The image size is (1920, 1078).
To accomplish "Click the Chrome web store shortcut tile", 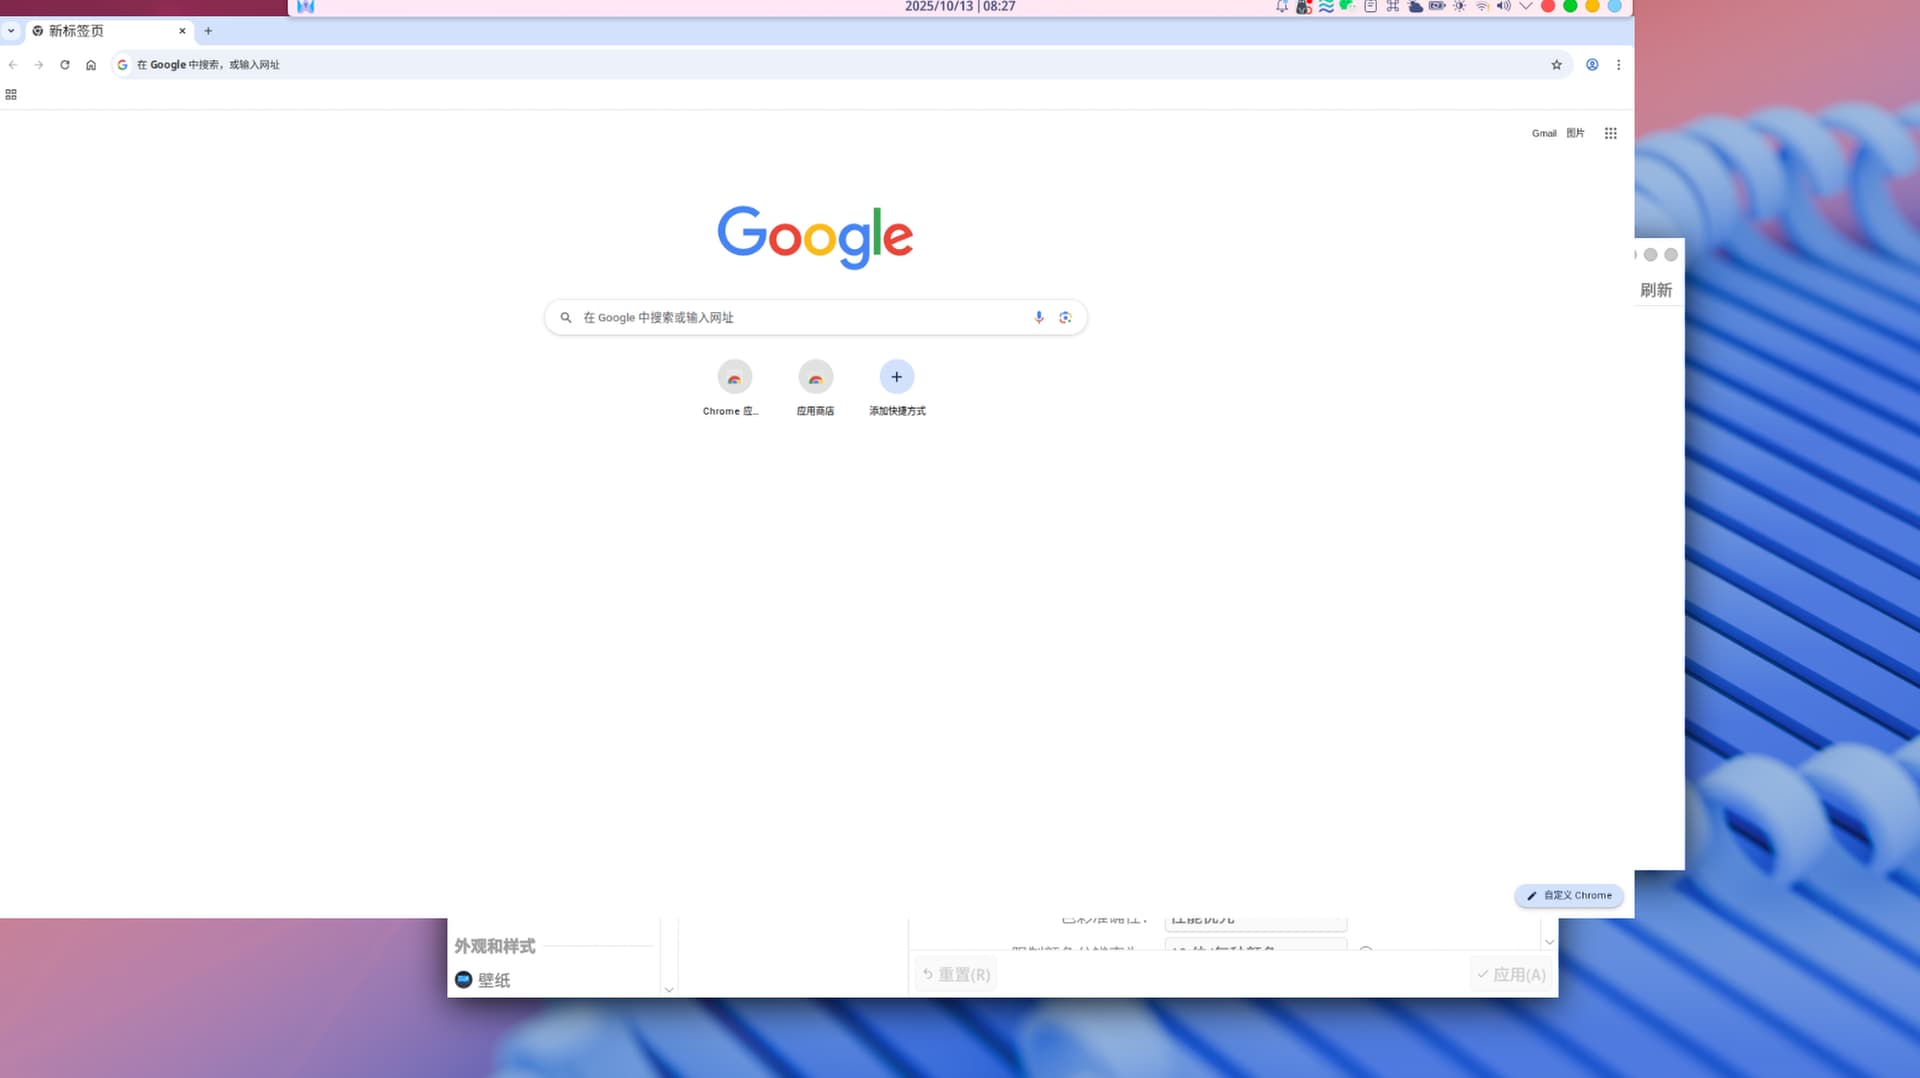I will pyautogui.click(x=734, y=378).
